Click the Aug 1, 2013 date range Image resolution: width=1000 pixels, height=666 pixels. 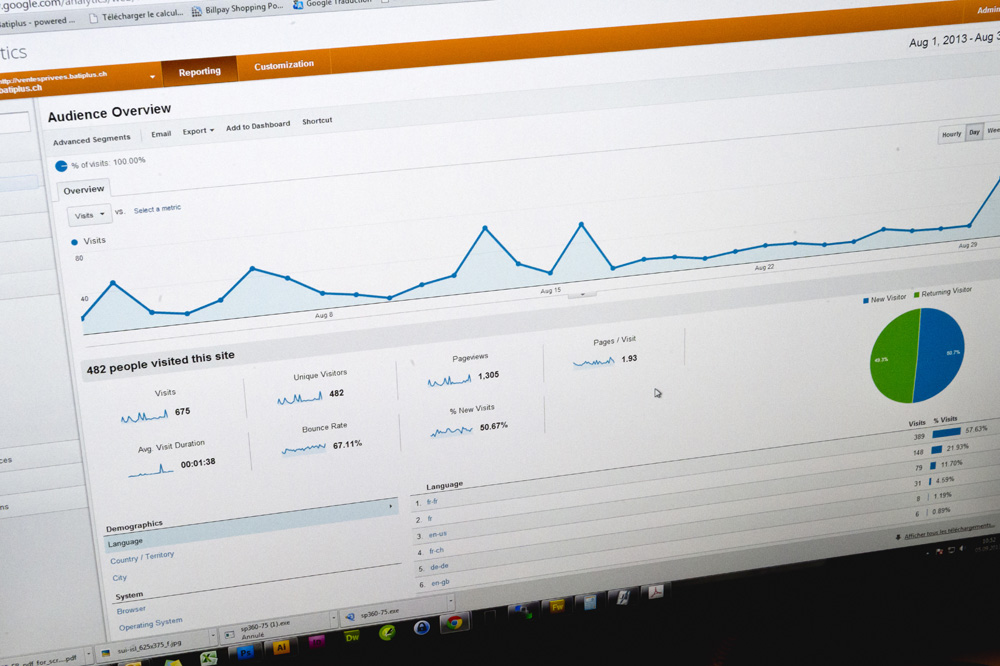[x=954, y=39]
